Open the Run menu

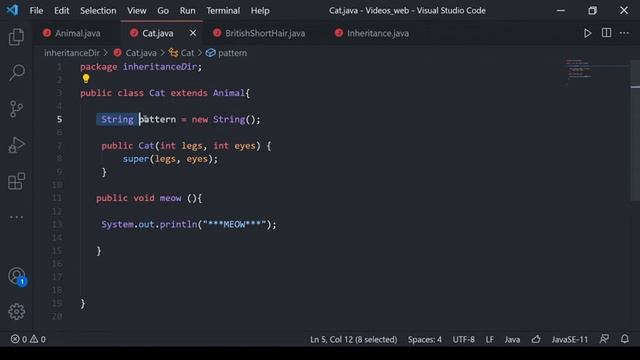point(187,11)
